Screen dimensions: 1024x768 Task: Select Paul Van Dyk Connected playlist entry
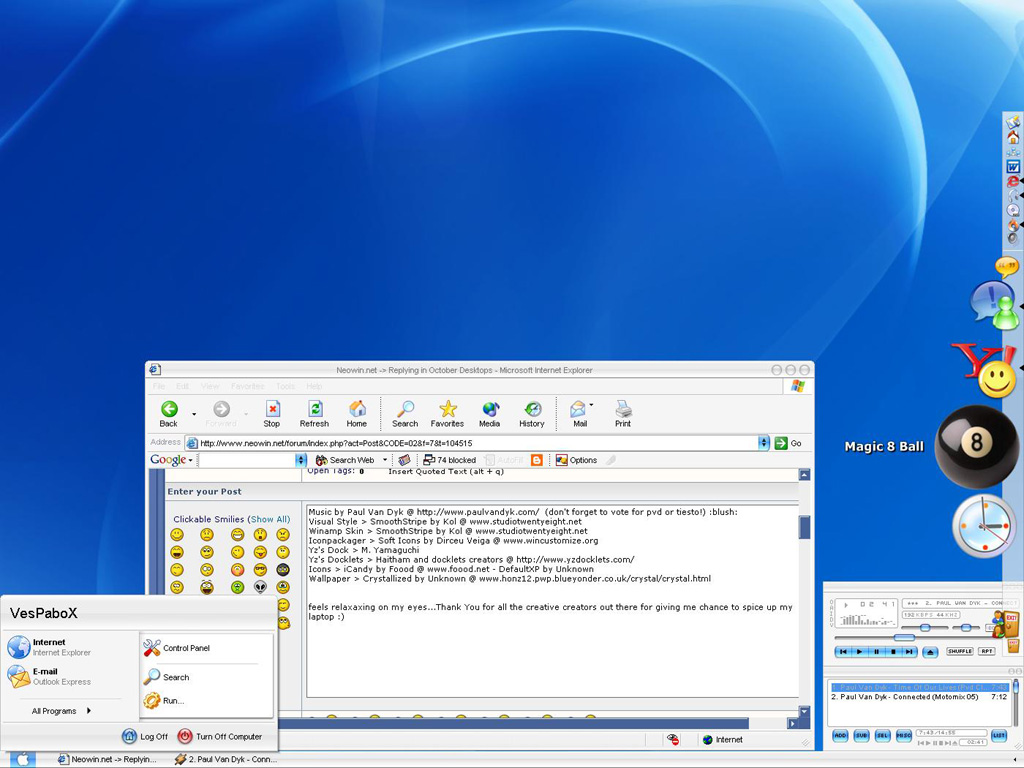click(x=905, y=696)
